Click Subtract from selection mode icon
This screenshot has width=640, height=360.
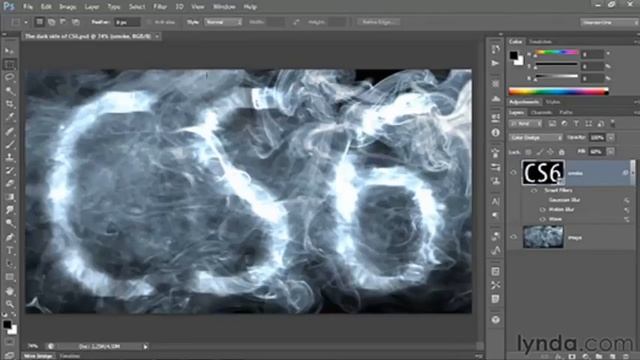[x=63, y=22]
